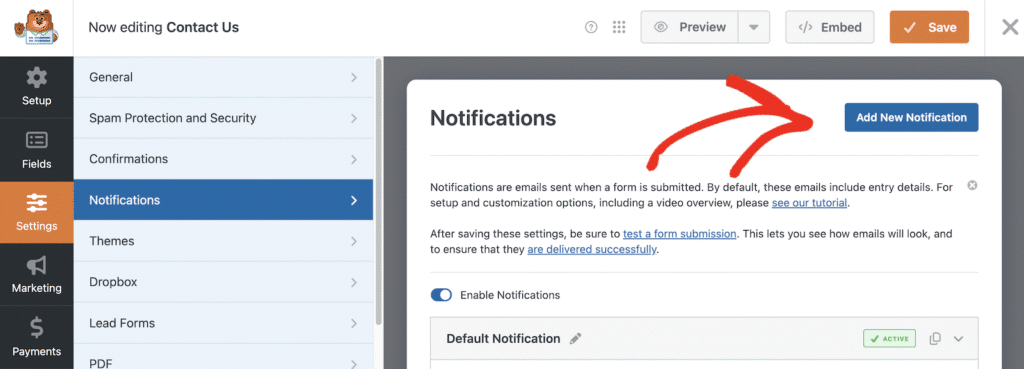Click the 'Now editing Contact Us' title
The height and width of the screenshot is (369, 1024).
[x=163, y=27]
